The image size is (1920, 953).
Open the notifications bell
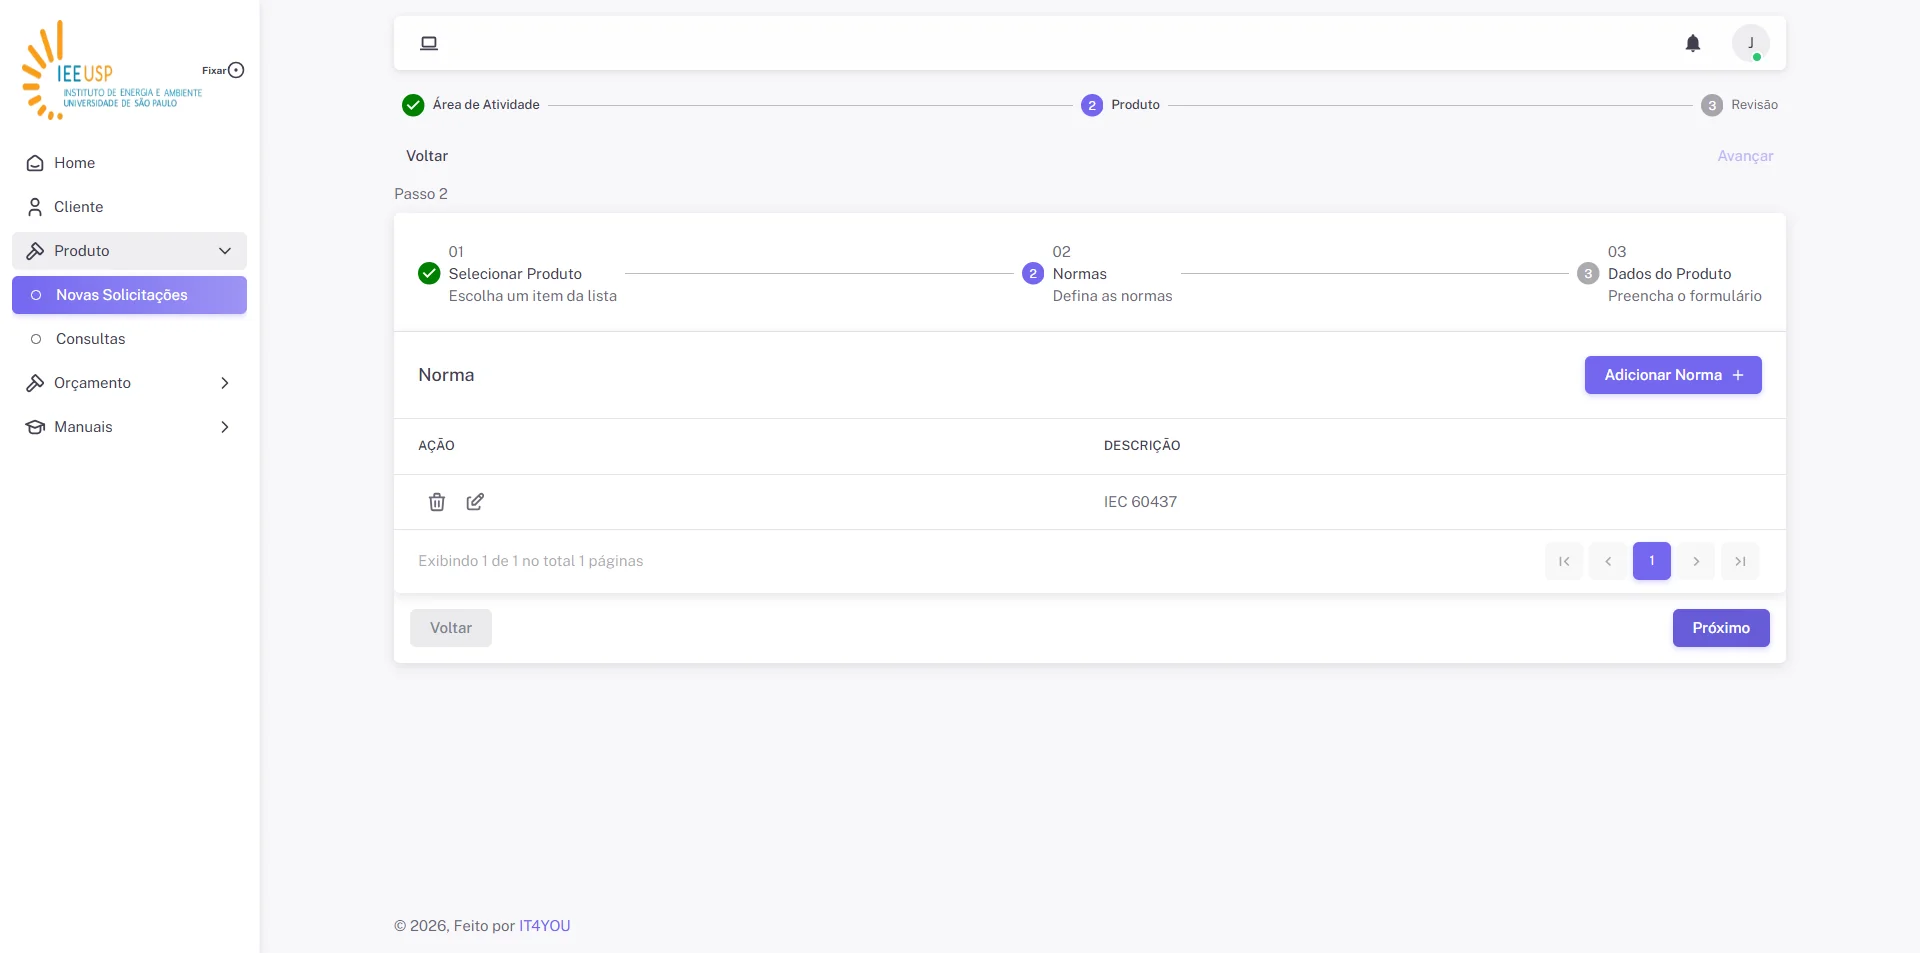point(1692,43)
